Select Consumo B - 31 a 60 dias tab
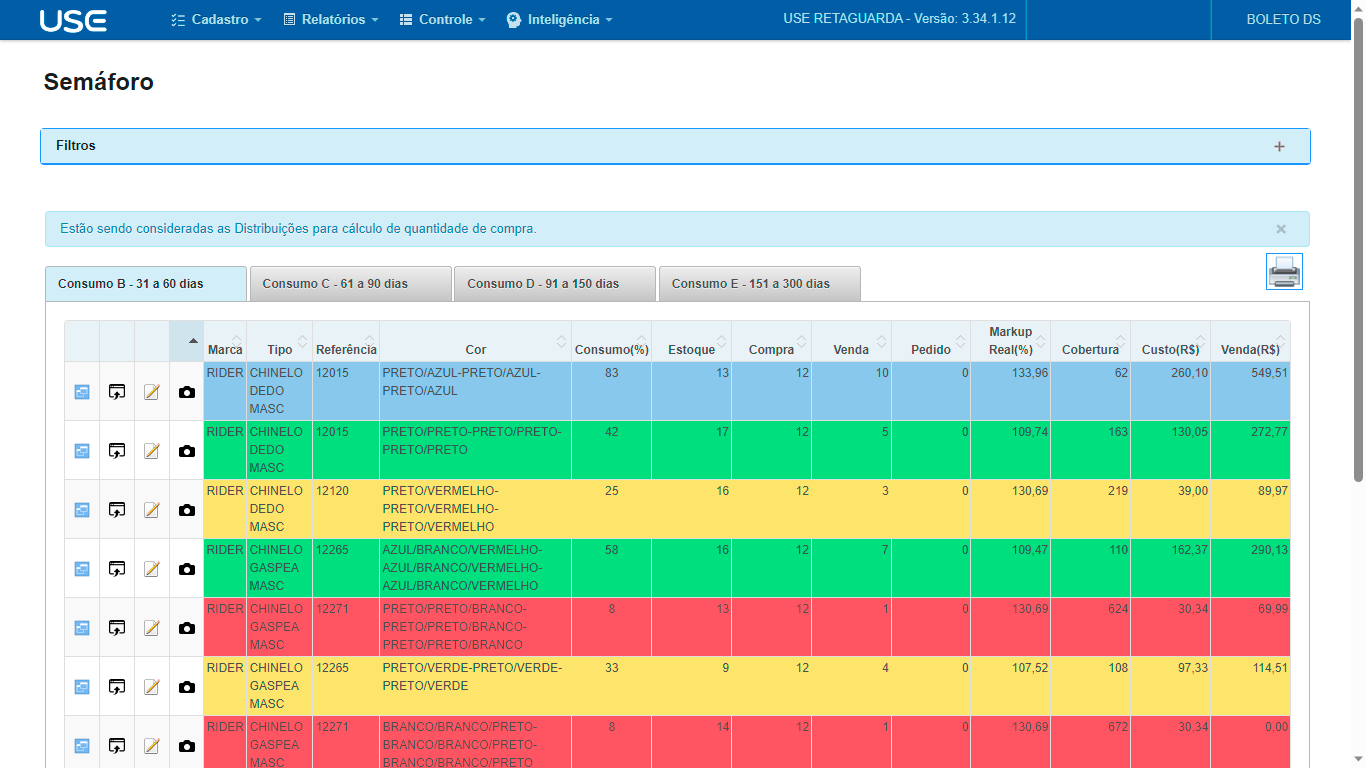The width and height of the screenshot is (1366, 768). (x=146, y=284)
